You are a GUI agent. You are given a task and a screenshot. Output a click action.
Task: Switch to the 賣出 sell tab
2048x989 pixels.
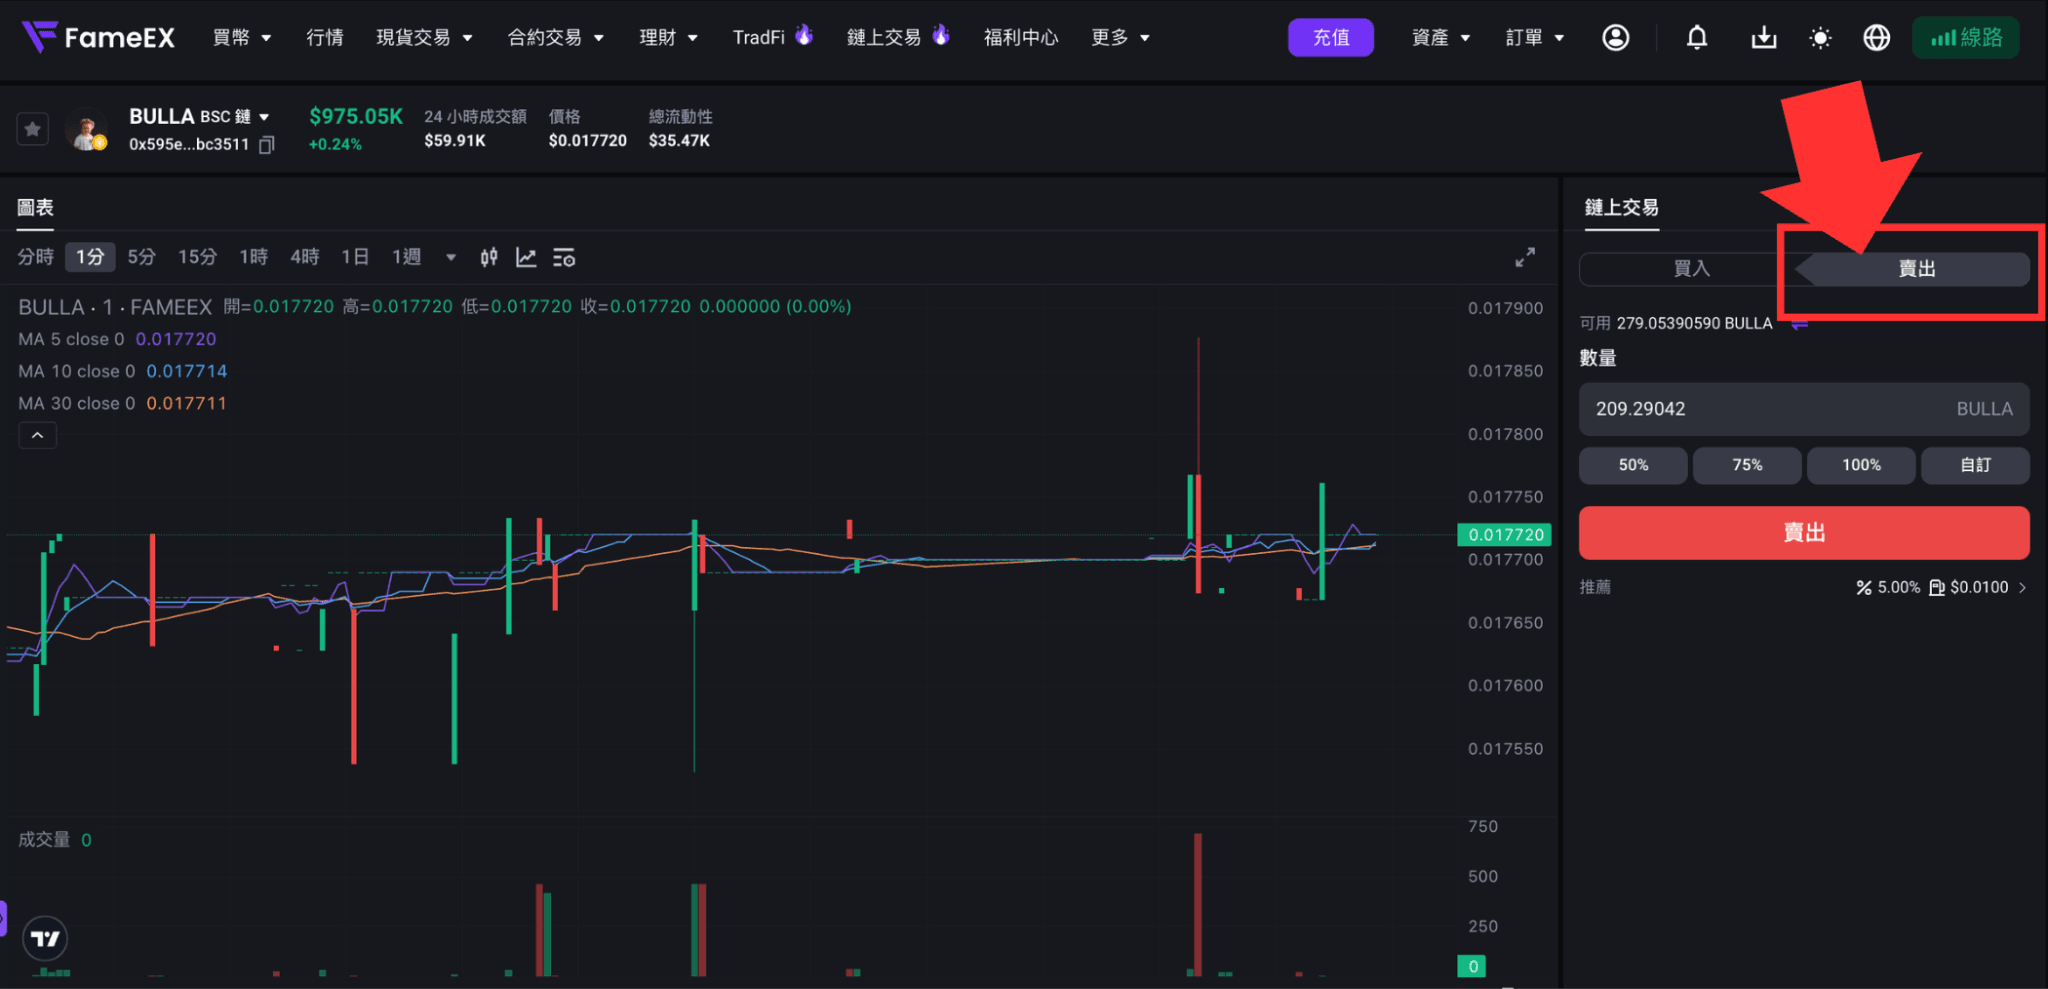pos(1917,269)
